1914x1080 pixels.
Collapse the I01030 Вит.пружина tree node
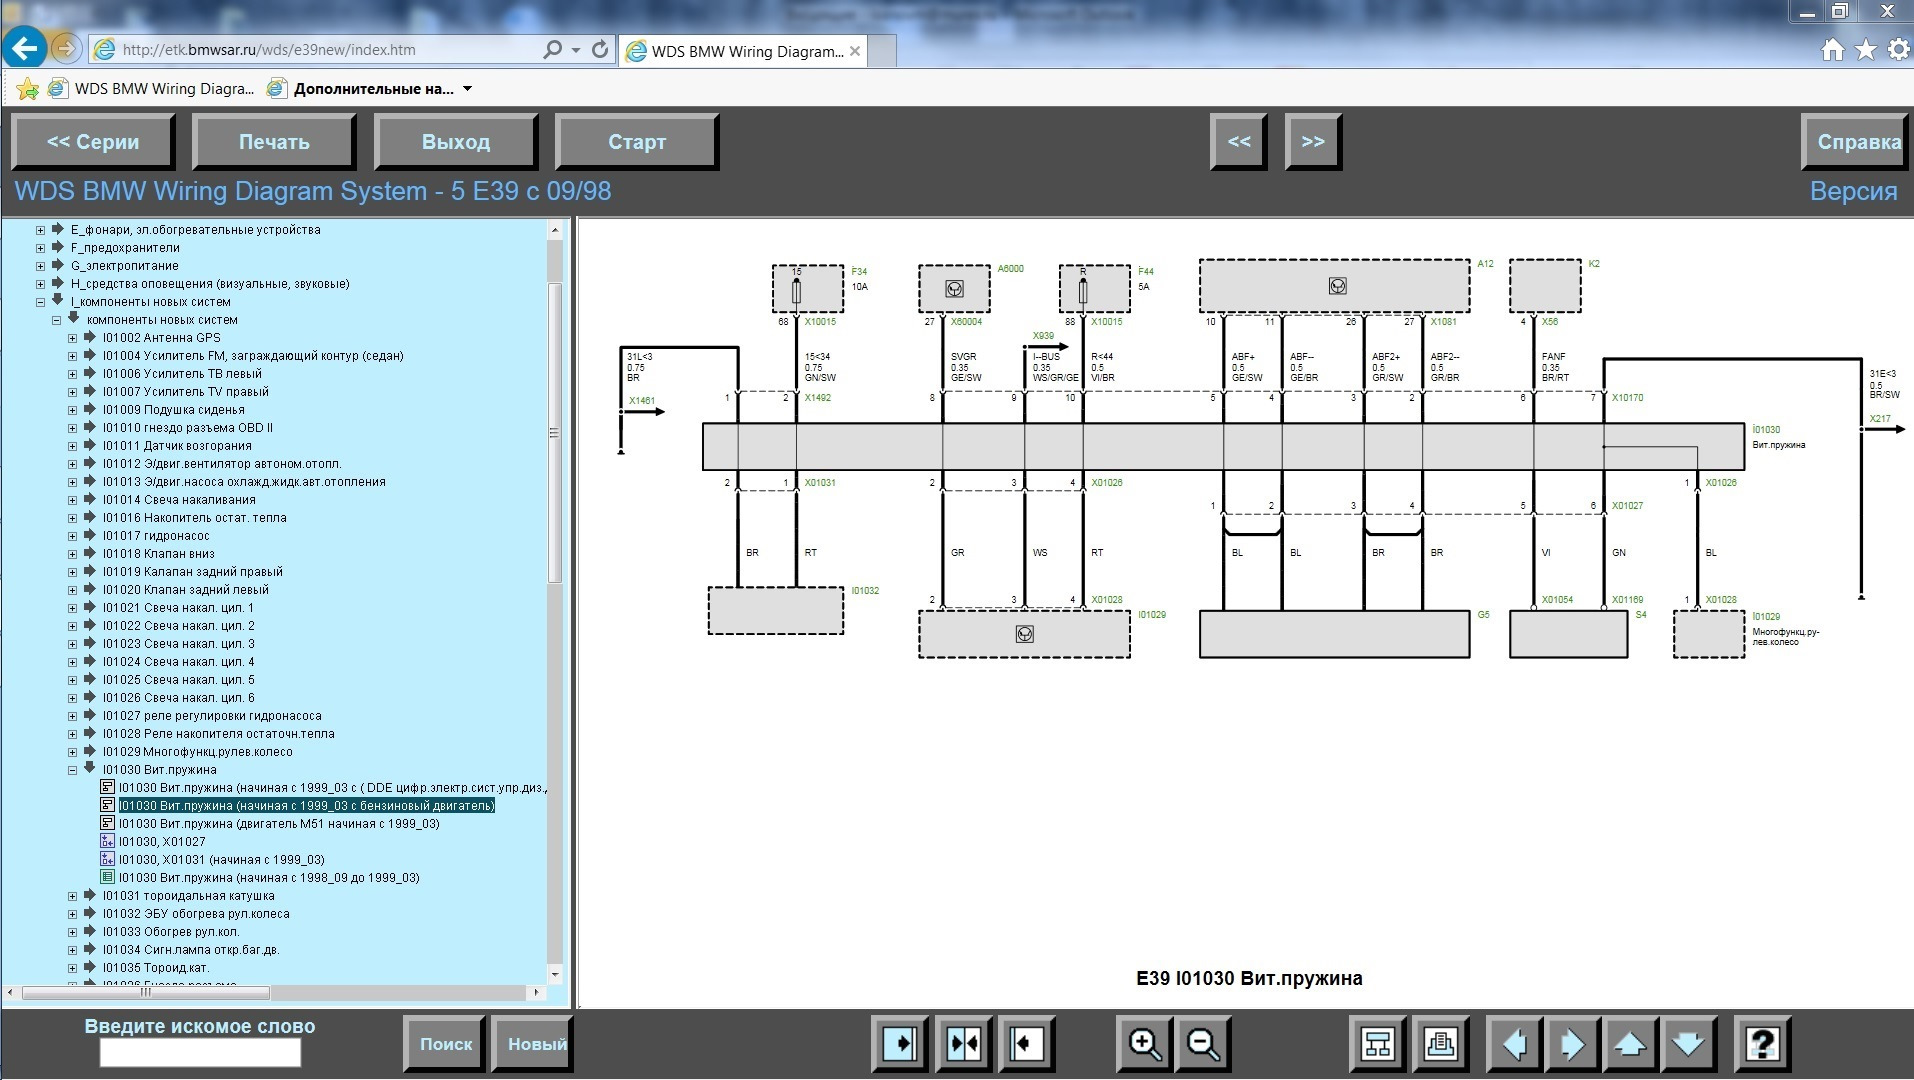click(x=72, y=770)
